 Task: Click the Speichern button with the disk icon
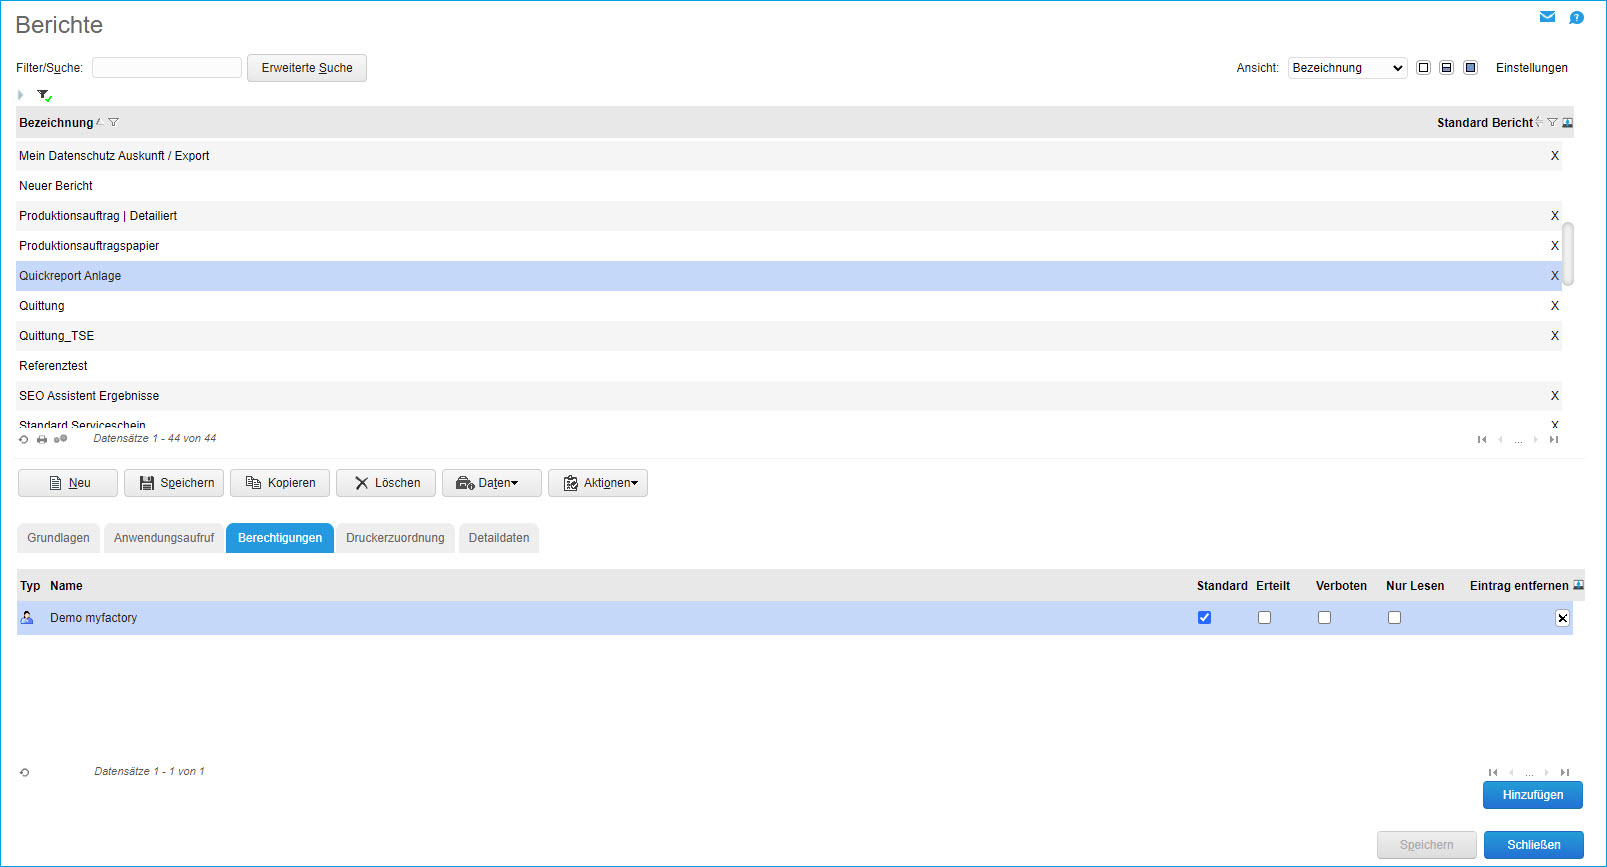[174, 483]
